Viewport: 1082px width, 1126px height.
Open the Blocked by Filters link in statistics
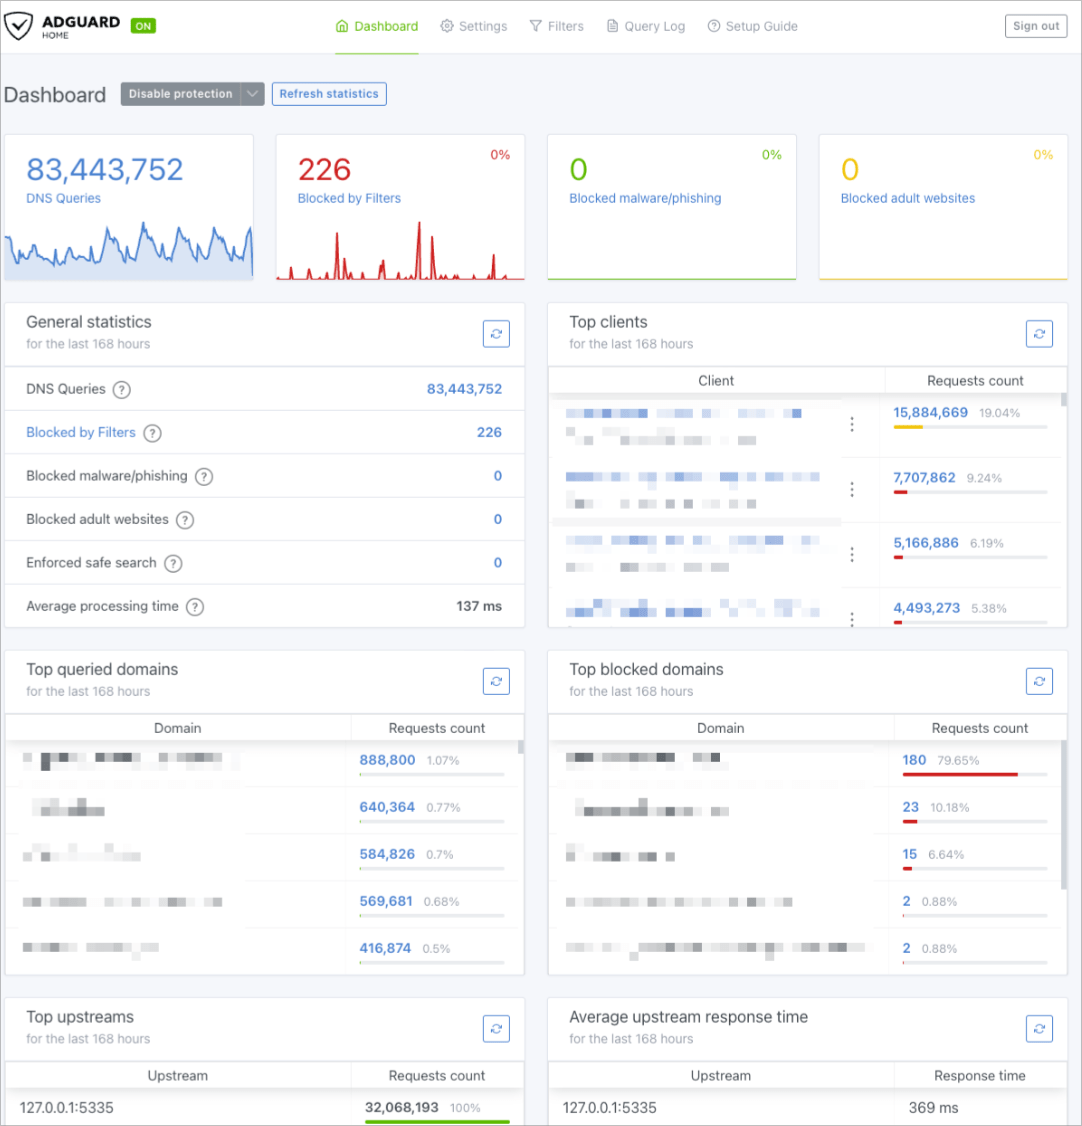81,433
